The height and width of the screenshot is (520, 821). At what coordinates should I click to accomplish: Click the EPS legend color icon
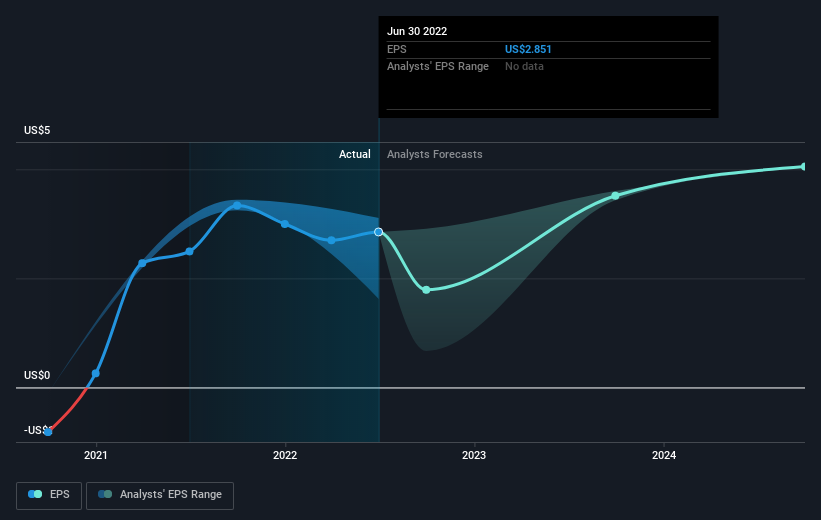tap(35, 494)
